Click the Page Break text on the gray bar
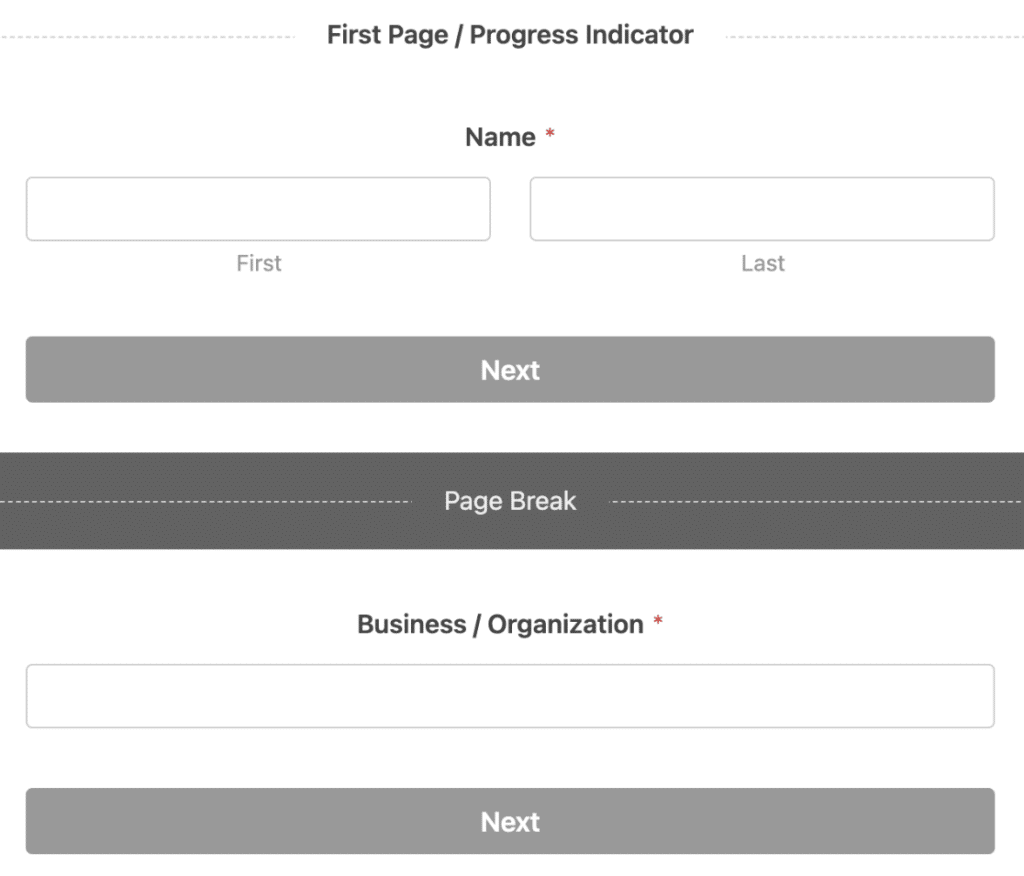Viewport: 1024px width, 876px height. (510, 501)
